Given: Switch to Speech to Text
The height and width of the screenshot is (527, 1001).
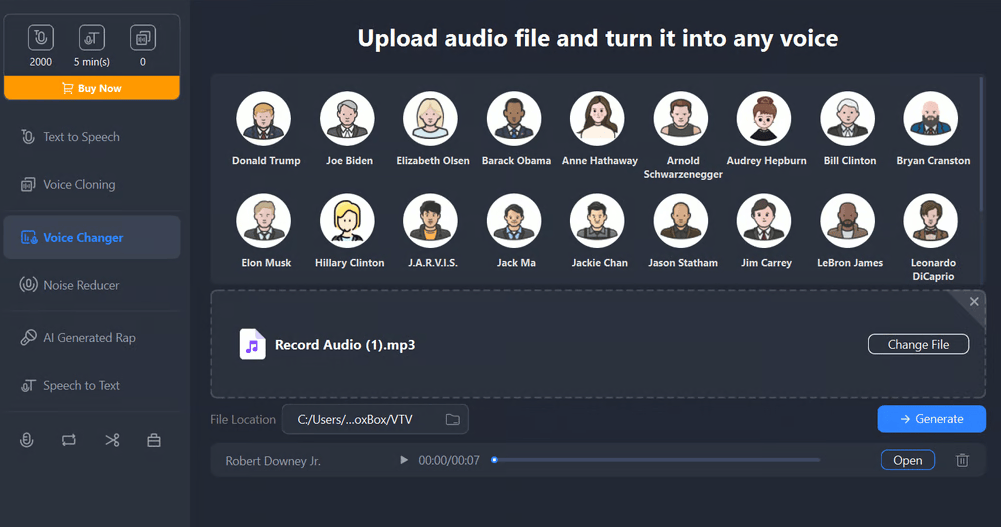Looking at the screenshot, I should click(x=92, y=385).
